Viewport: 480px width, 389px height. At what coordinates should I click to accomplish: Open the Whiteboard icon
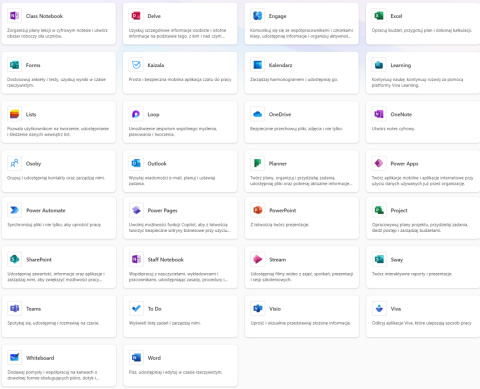click(x=14, y=358)
